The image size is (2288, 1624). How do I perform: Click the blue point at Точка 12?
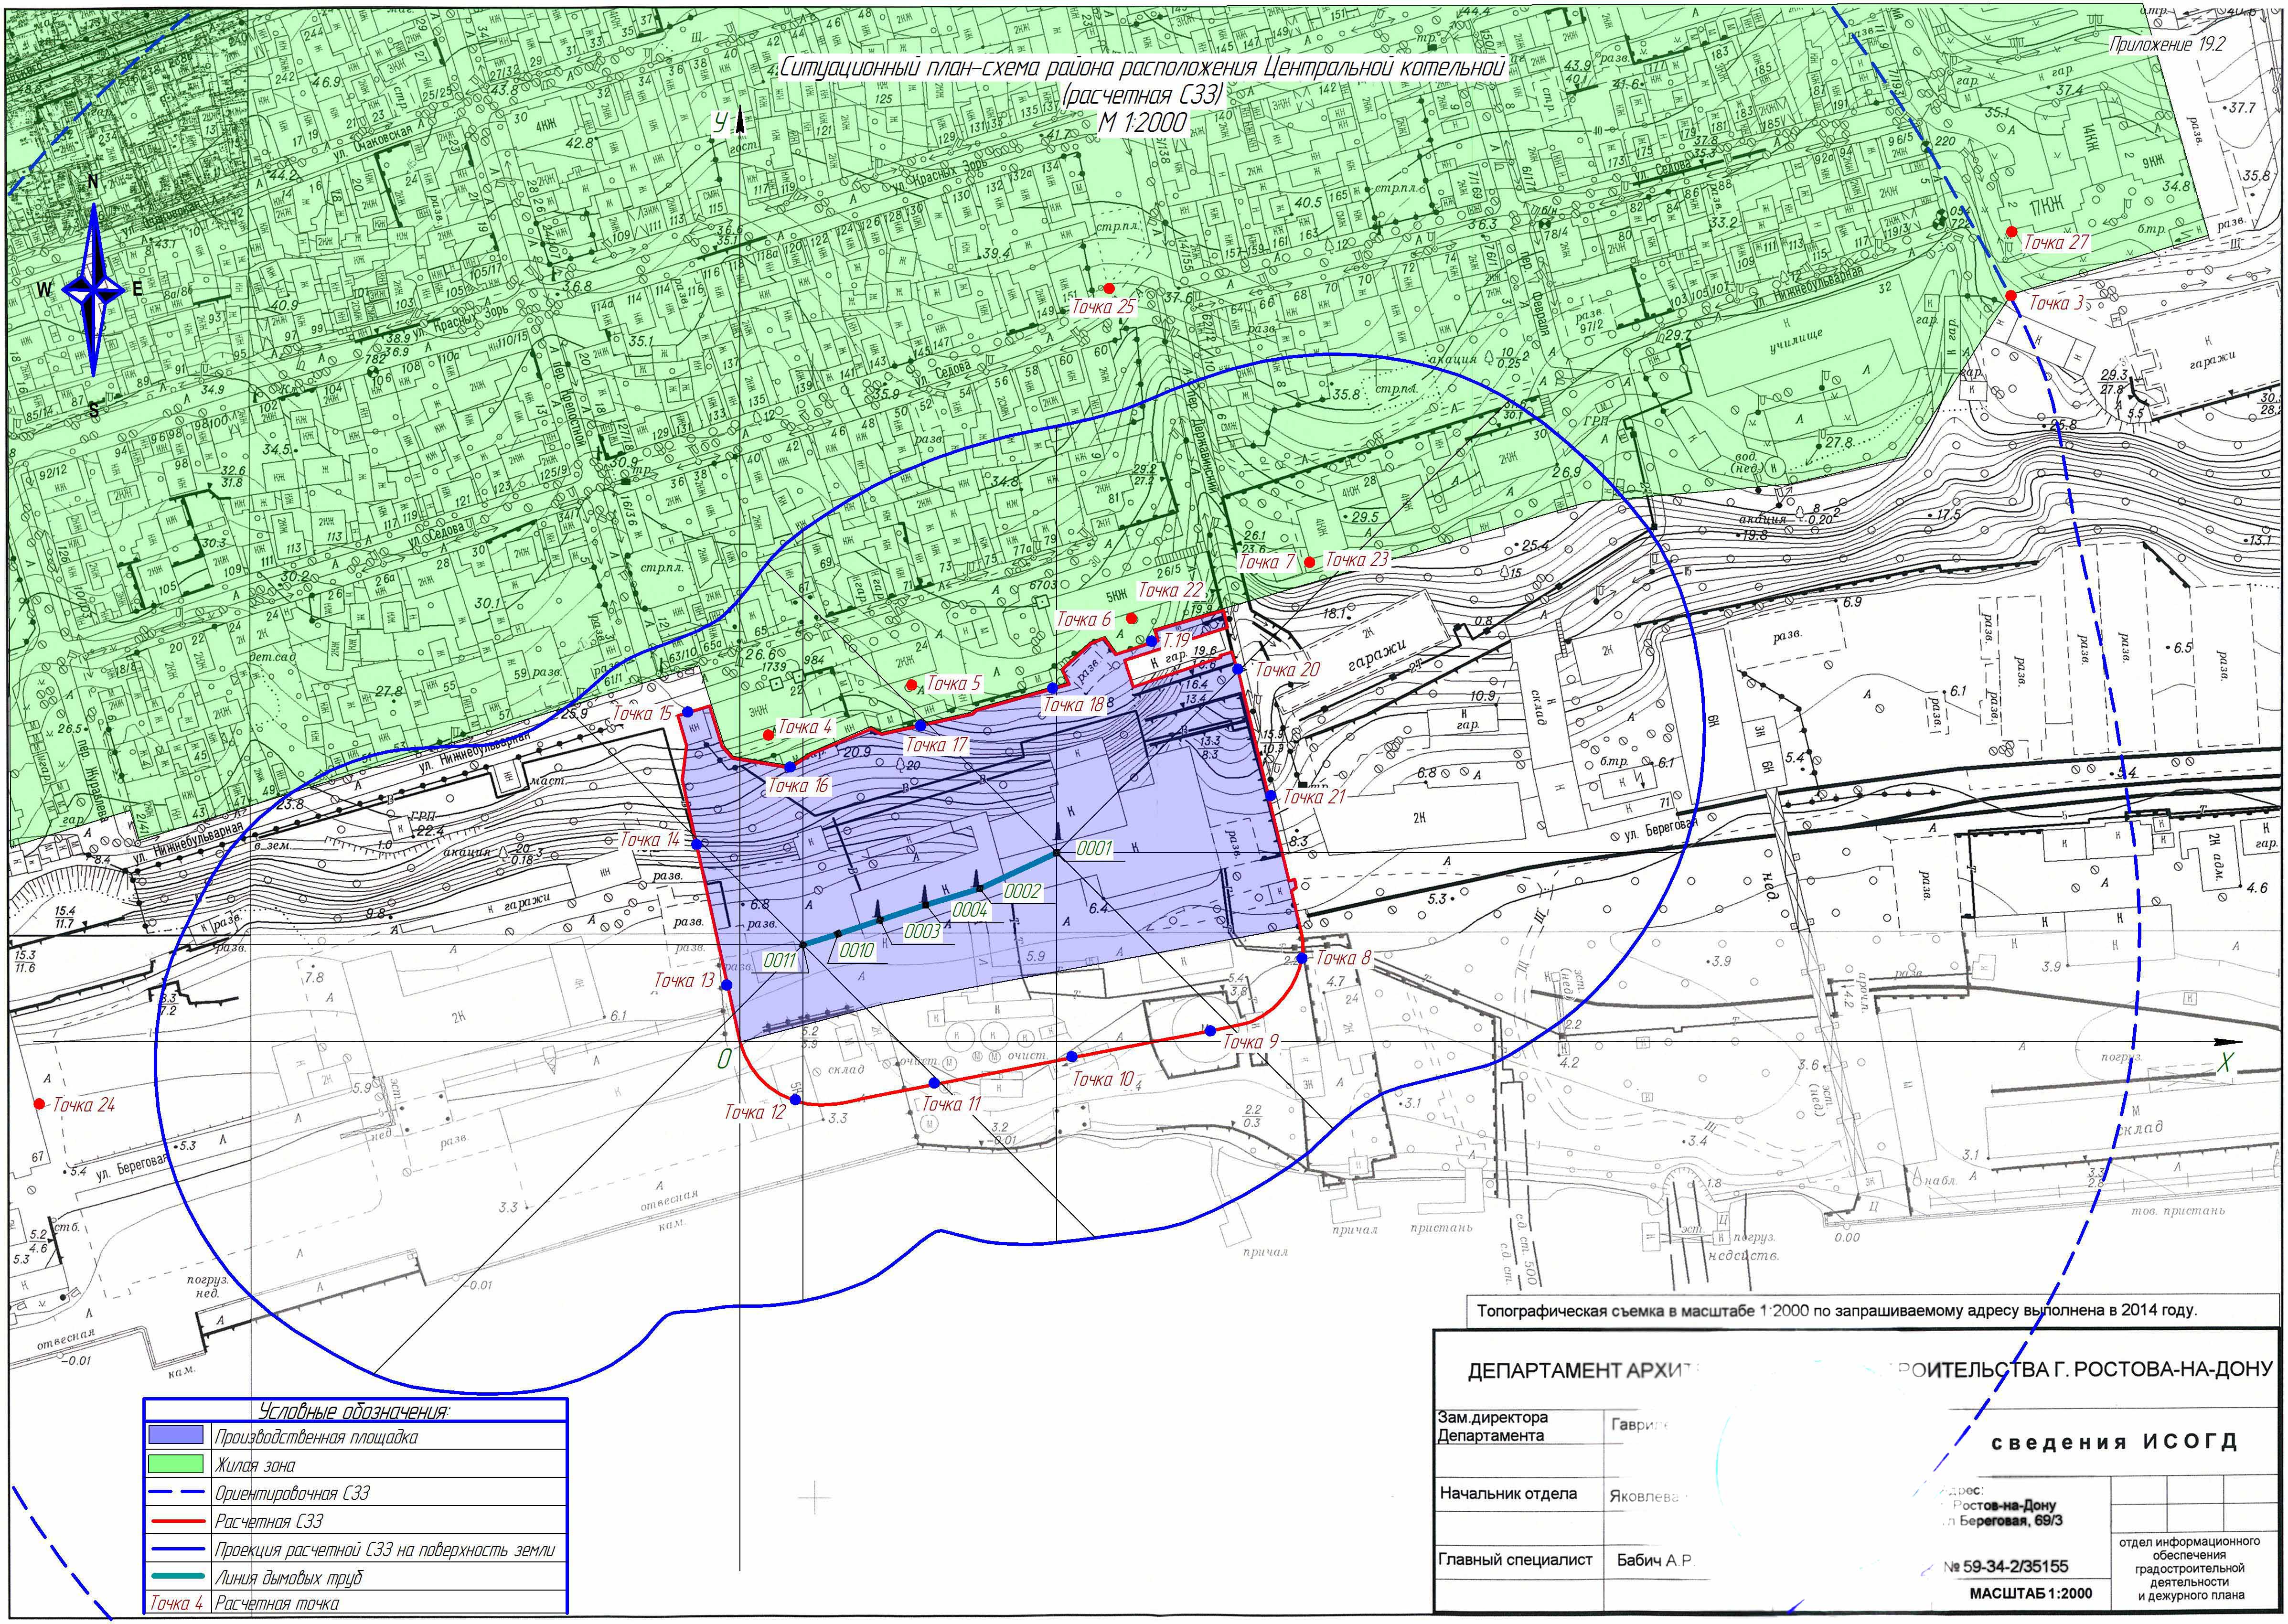click(795, 1100)
